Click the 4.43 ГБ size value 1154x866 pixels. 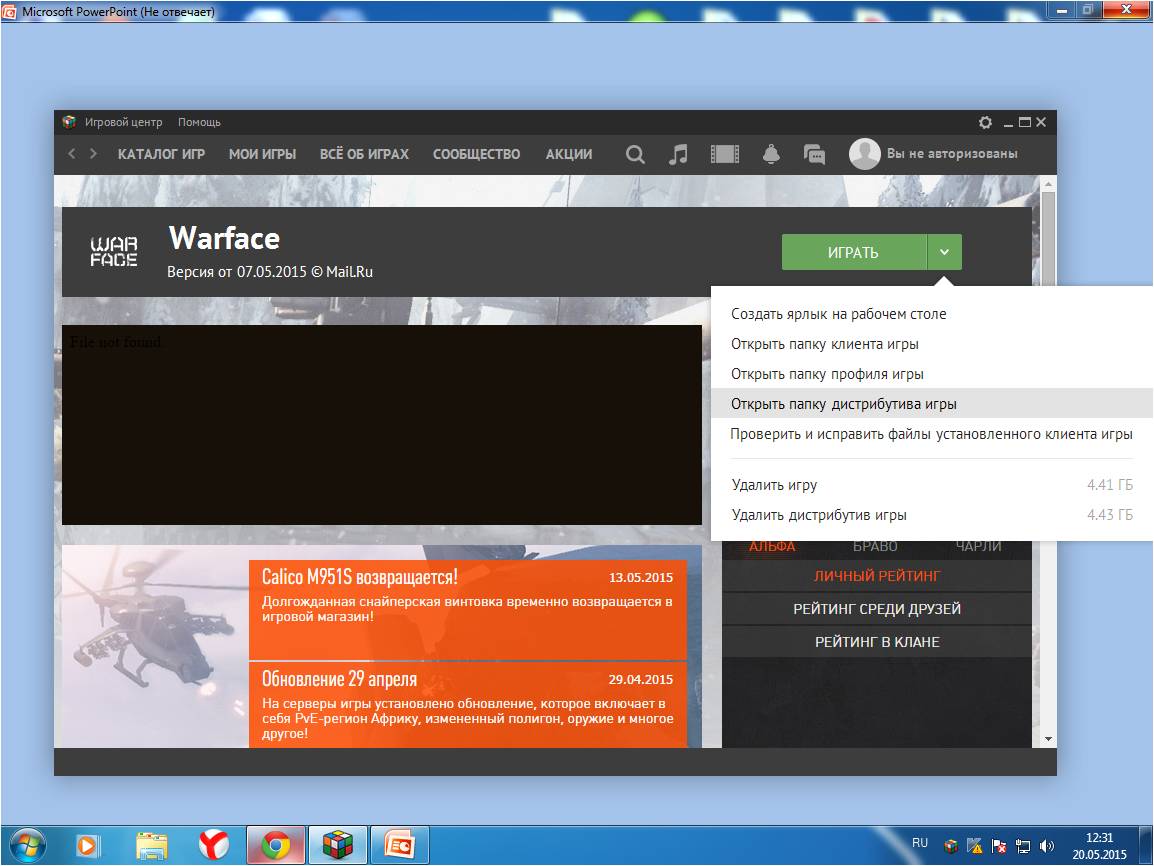point(1110,515)
